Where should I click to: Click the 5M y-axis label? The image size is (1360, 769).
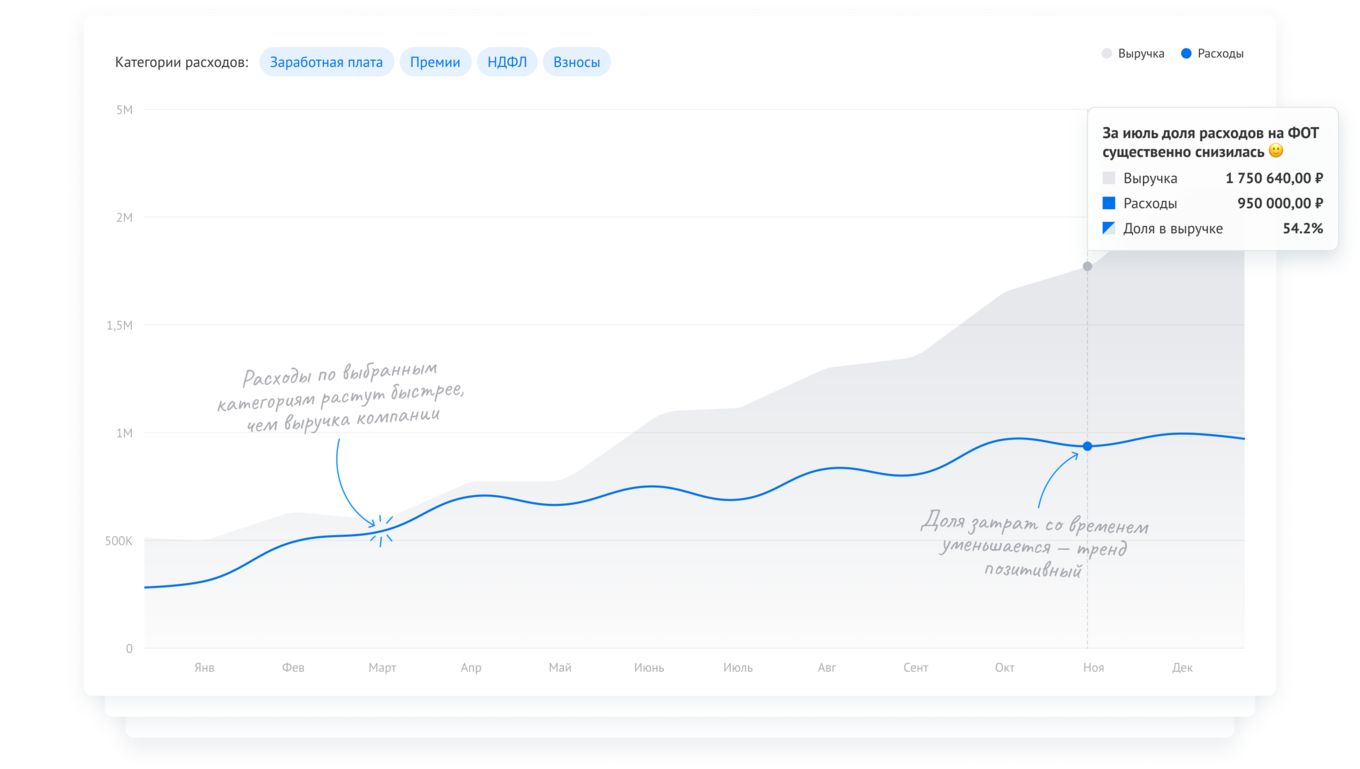pos(124,110)
